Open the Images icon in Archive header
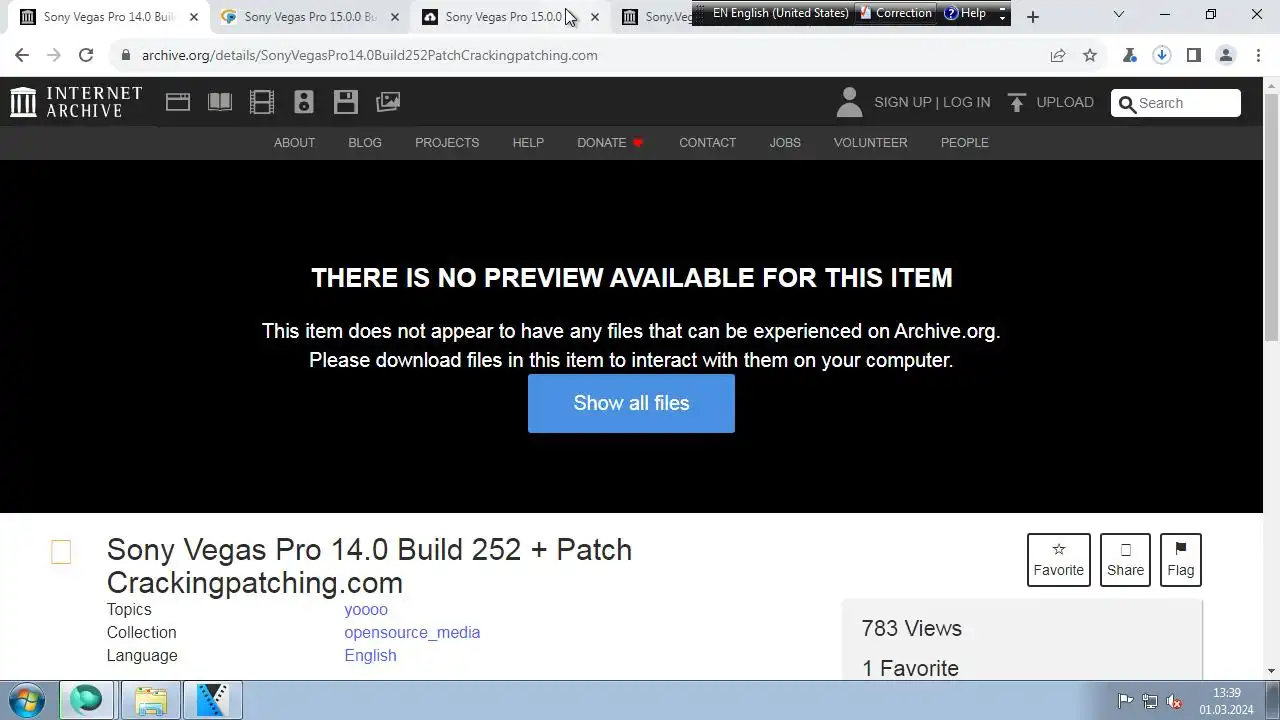The width and height of the screenshot is (1280, 720). [x=388, y=102]
